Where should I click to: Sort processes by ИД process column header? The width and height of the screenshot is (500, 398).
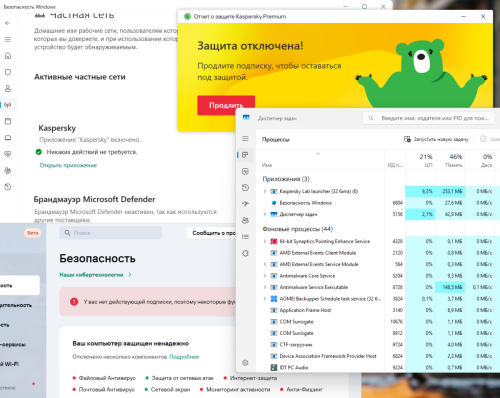[x=395, y=165]
